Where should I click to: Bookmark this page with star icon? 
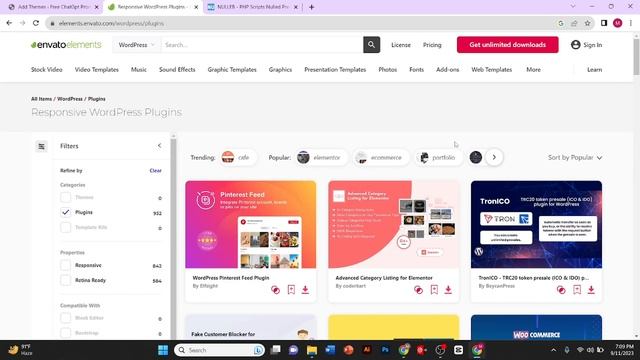(x=587, y=23)
